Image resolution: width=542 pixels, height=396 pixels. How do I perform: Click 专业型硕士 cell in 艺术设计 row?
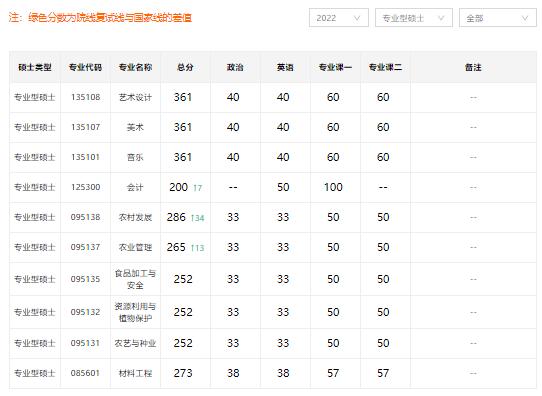(35, 97)
